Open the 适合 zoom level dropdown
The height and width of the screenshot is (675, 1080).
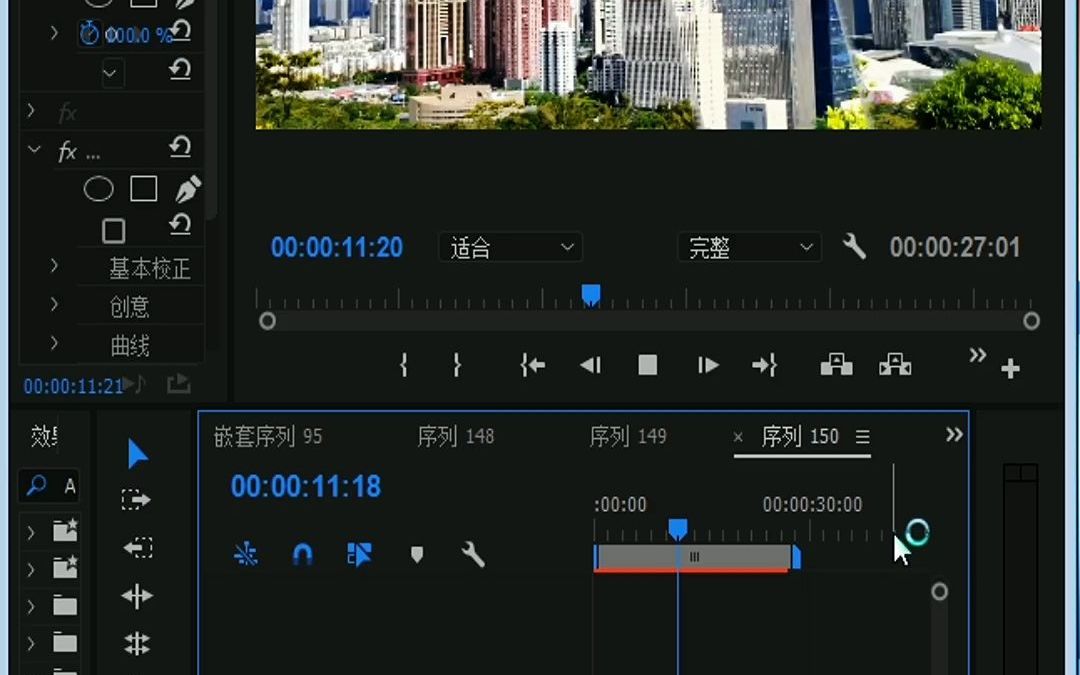pos(510,247)
